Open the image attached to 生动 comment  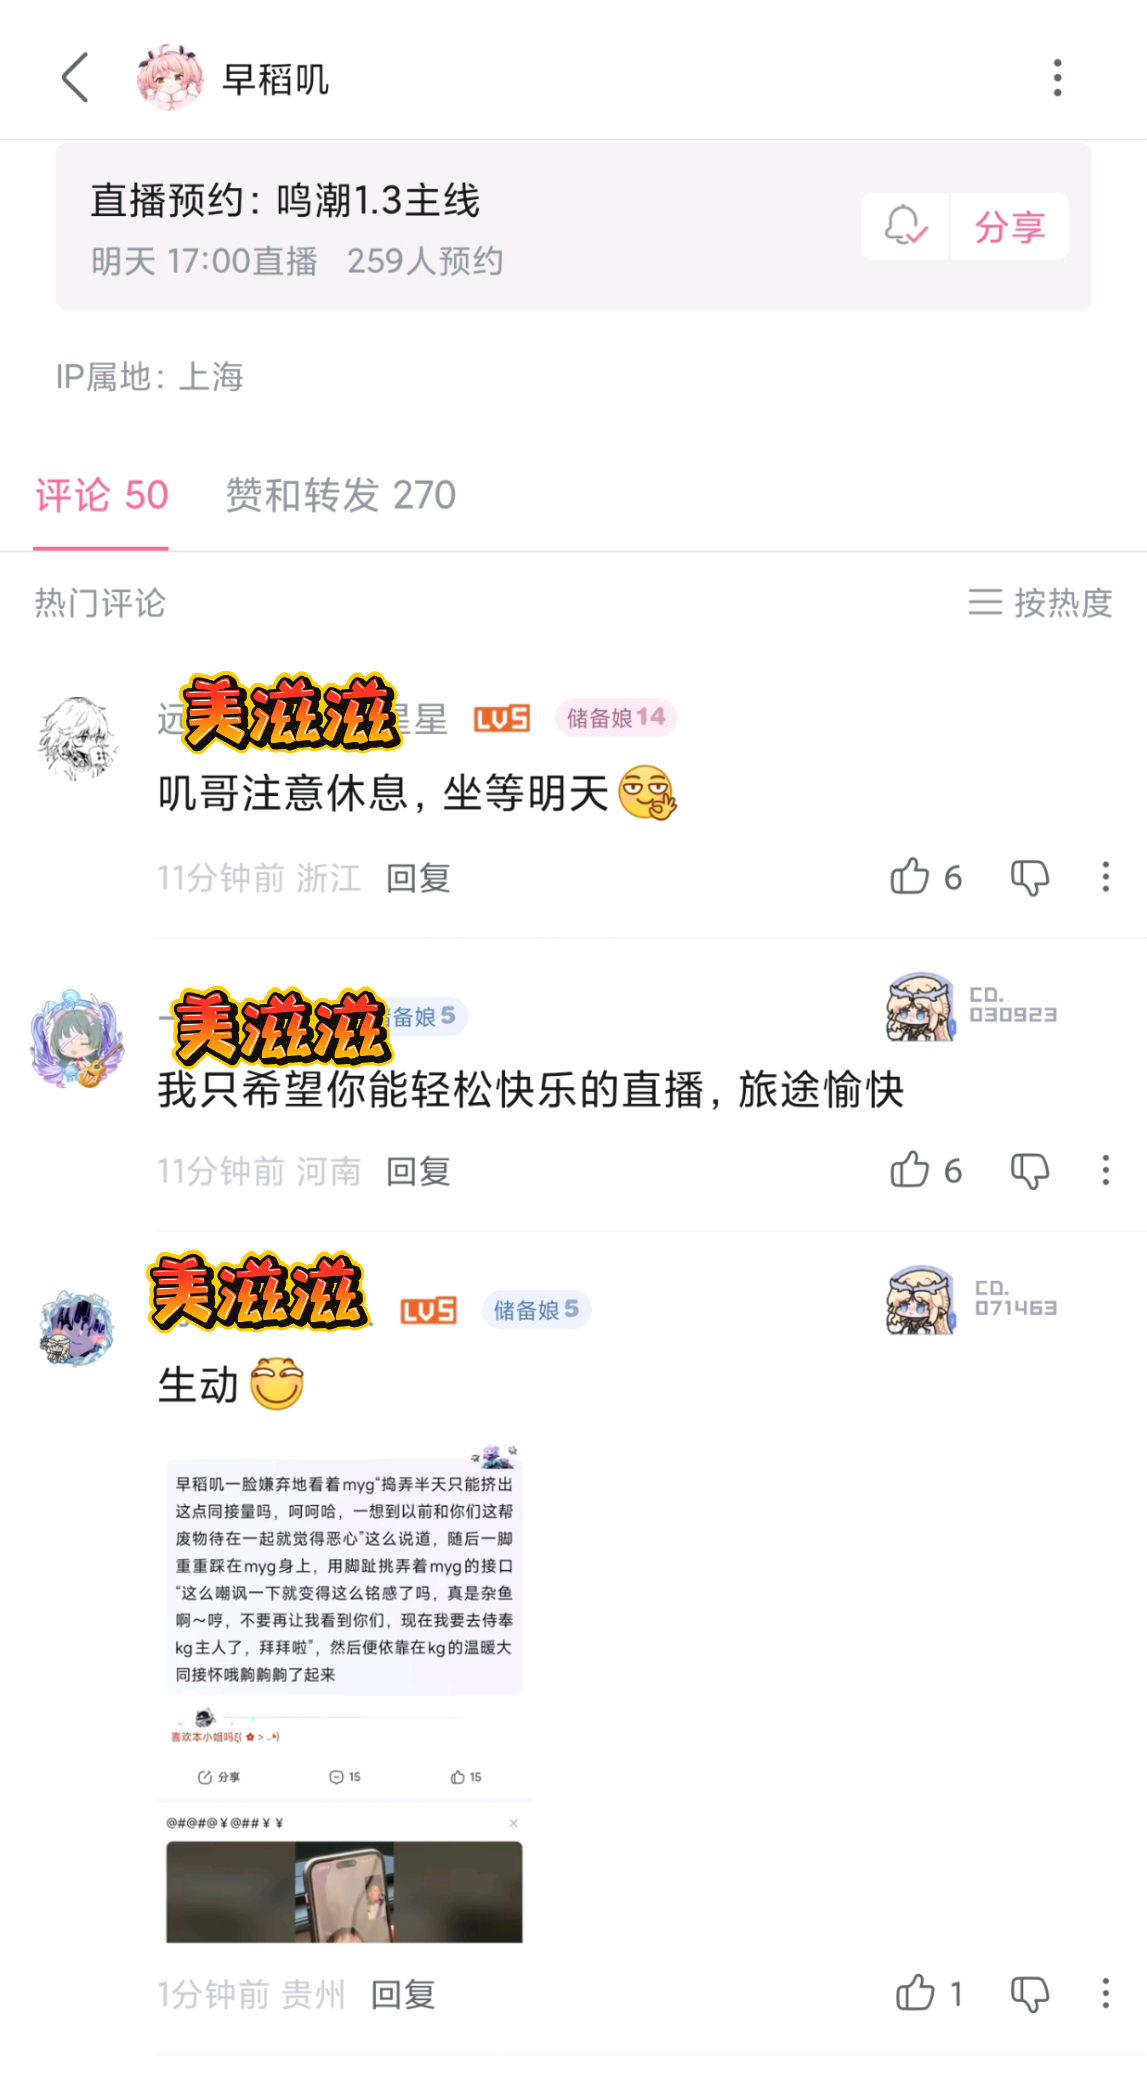(x=344, y=1693)
